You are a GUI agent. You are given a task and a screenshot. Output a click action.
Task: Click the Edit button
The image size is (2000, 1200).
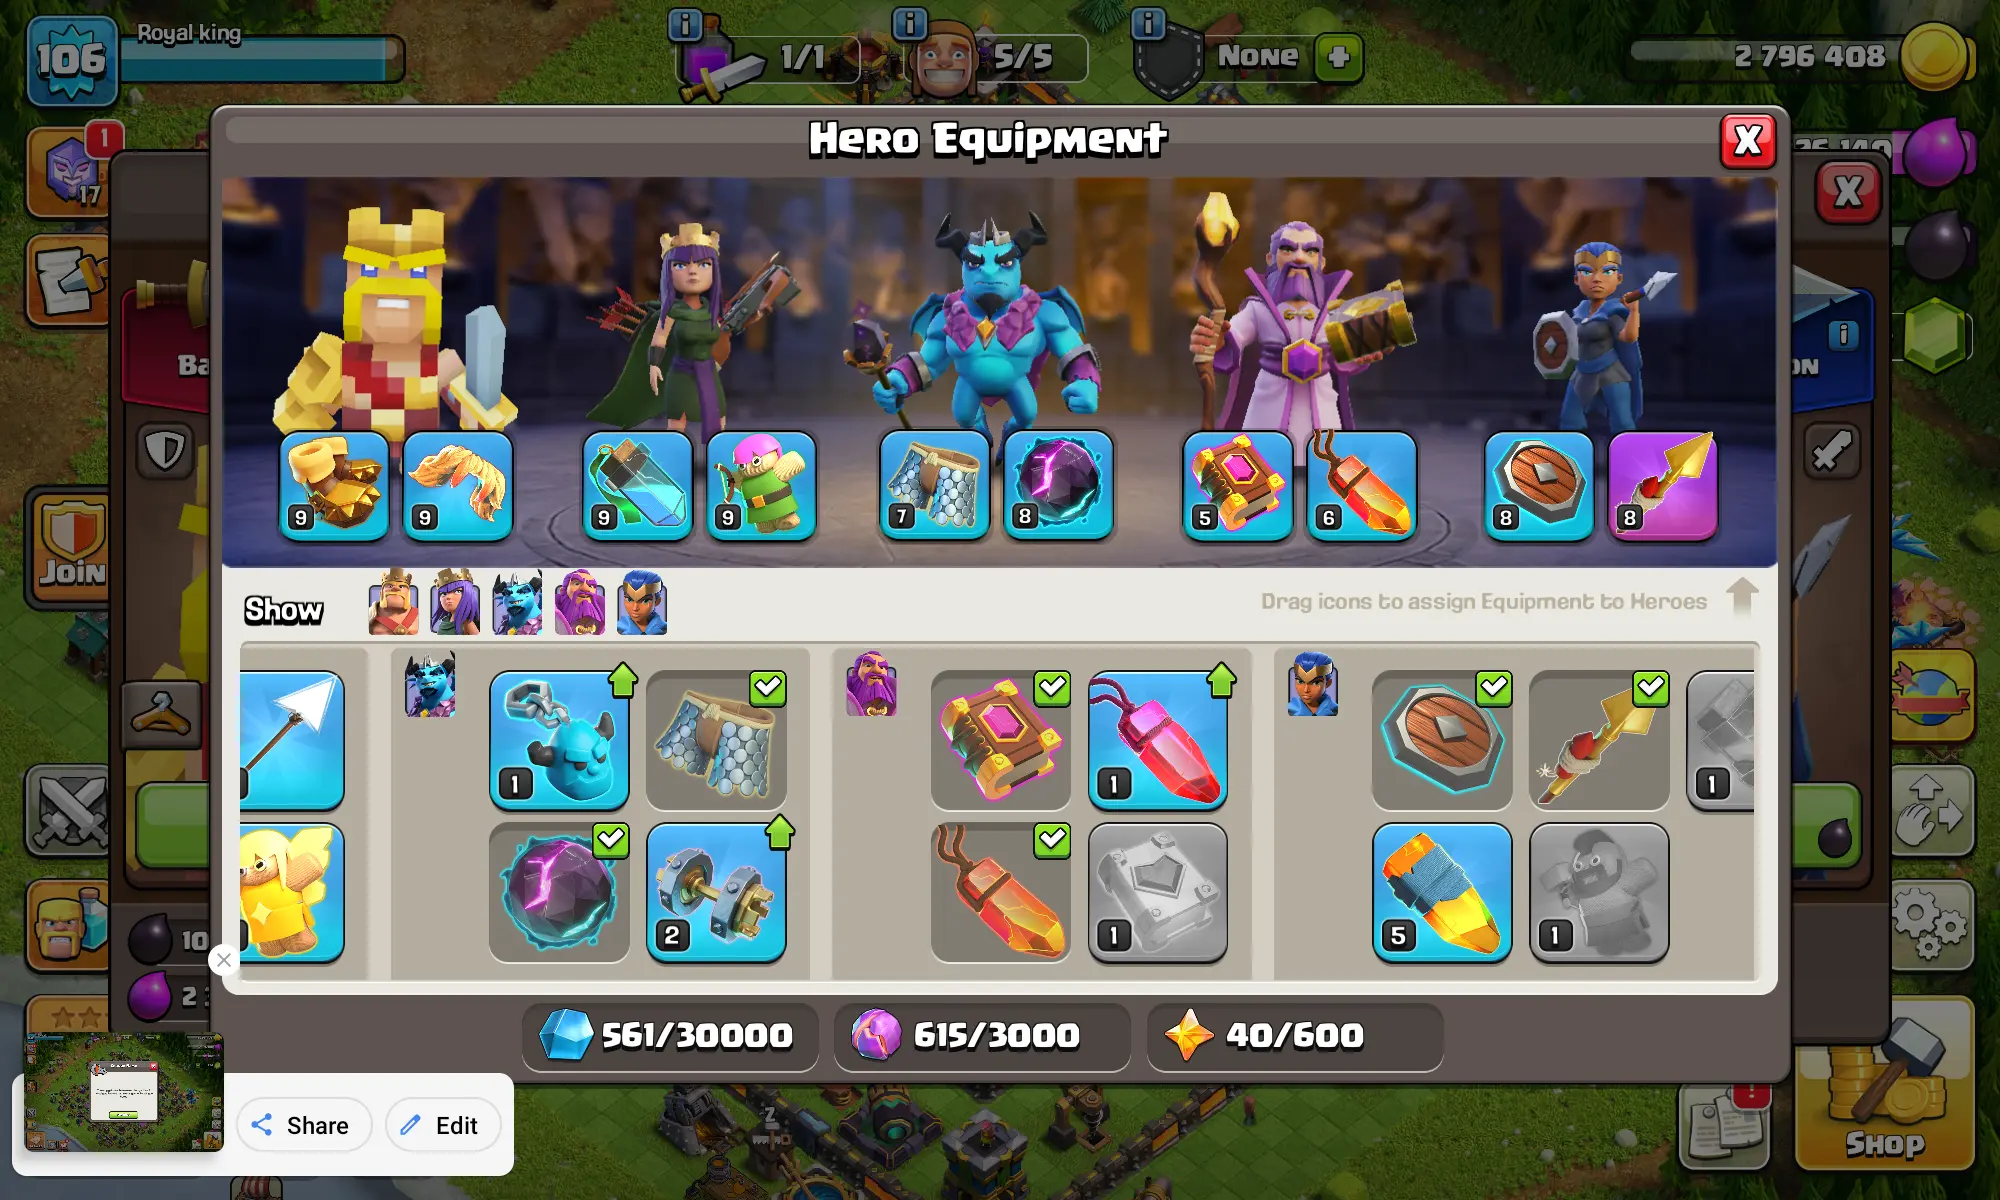pos(442,1125)
